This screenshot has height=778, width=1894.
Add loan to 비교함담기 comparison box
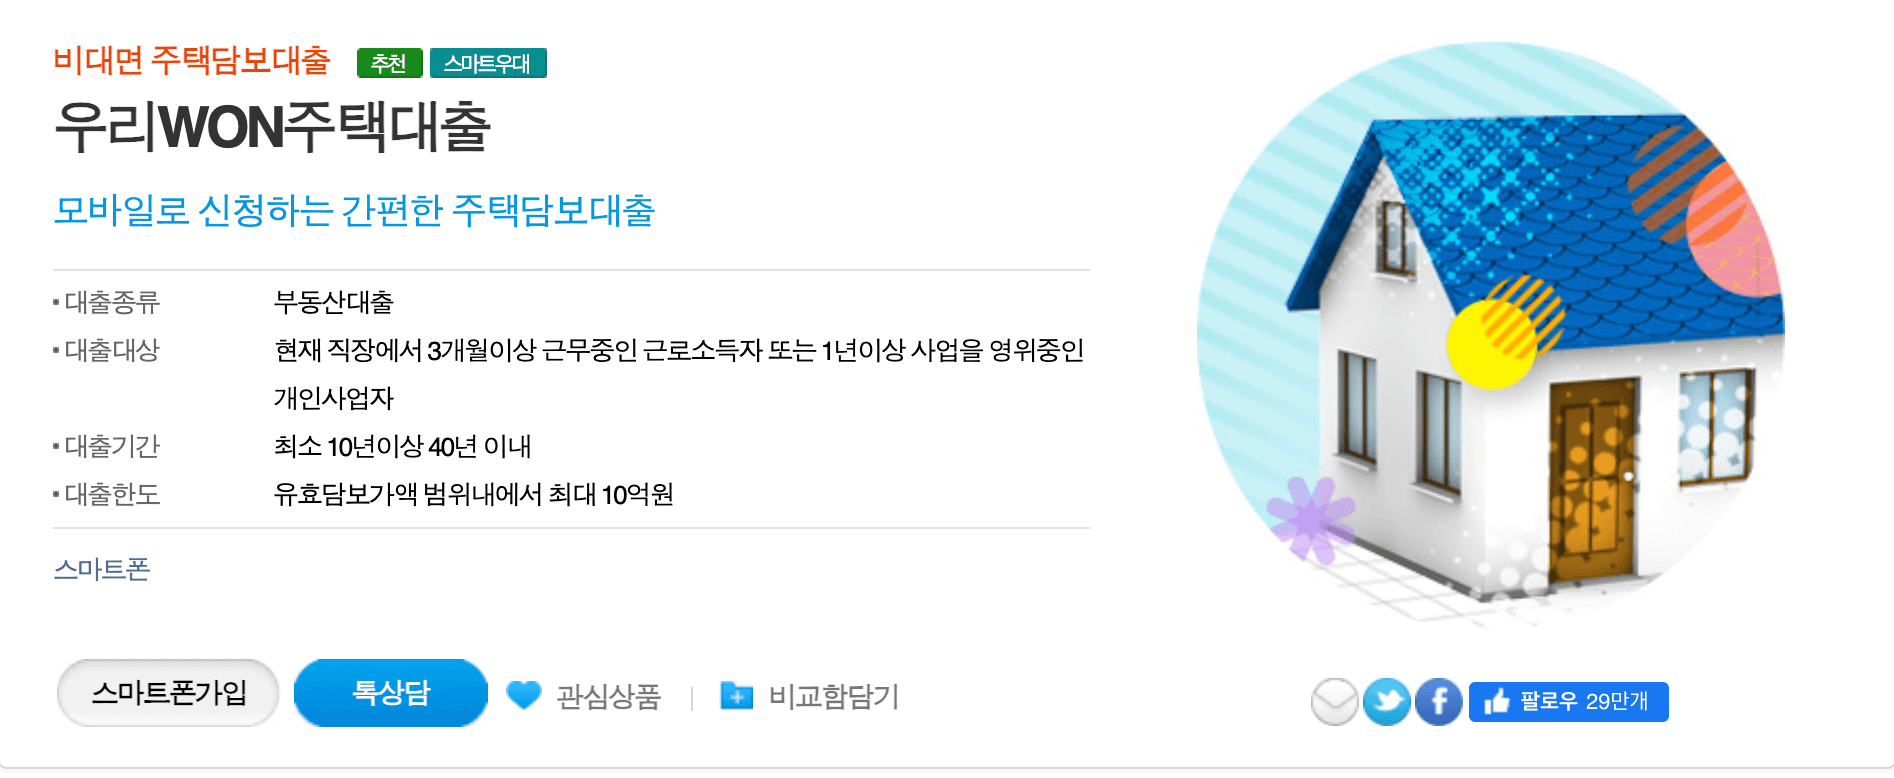point(834,696)
